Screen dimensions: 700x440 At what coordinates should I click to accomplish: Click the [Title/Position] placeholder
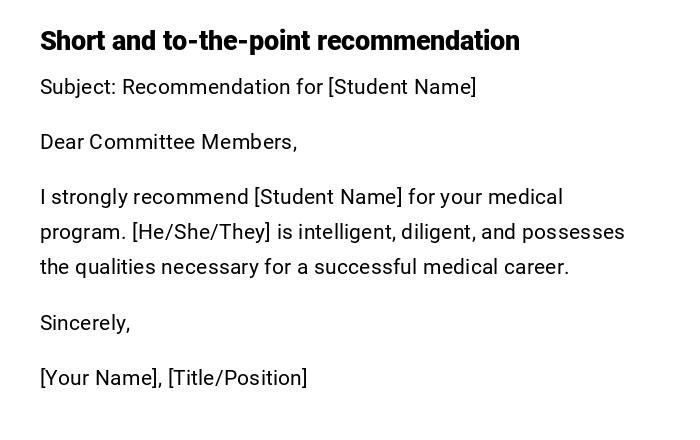coord(238,378)
